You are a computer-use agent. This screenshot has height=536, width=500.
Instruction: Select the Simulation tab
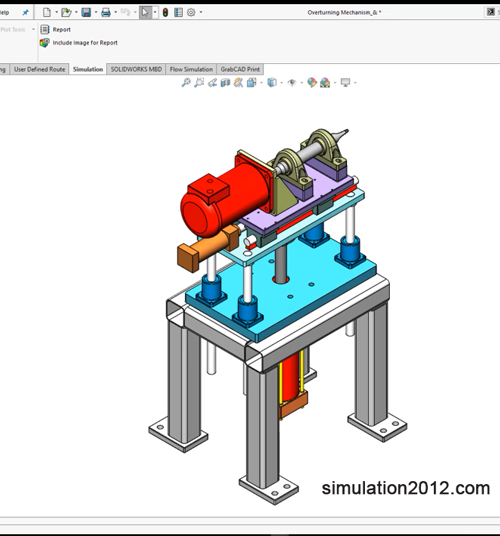88,69
